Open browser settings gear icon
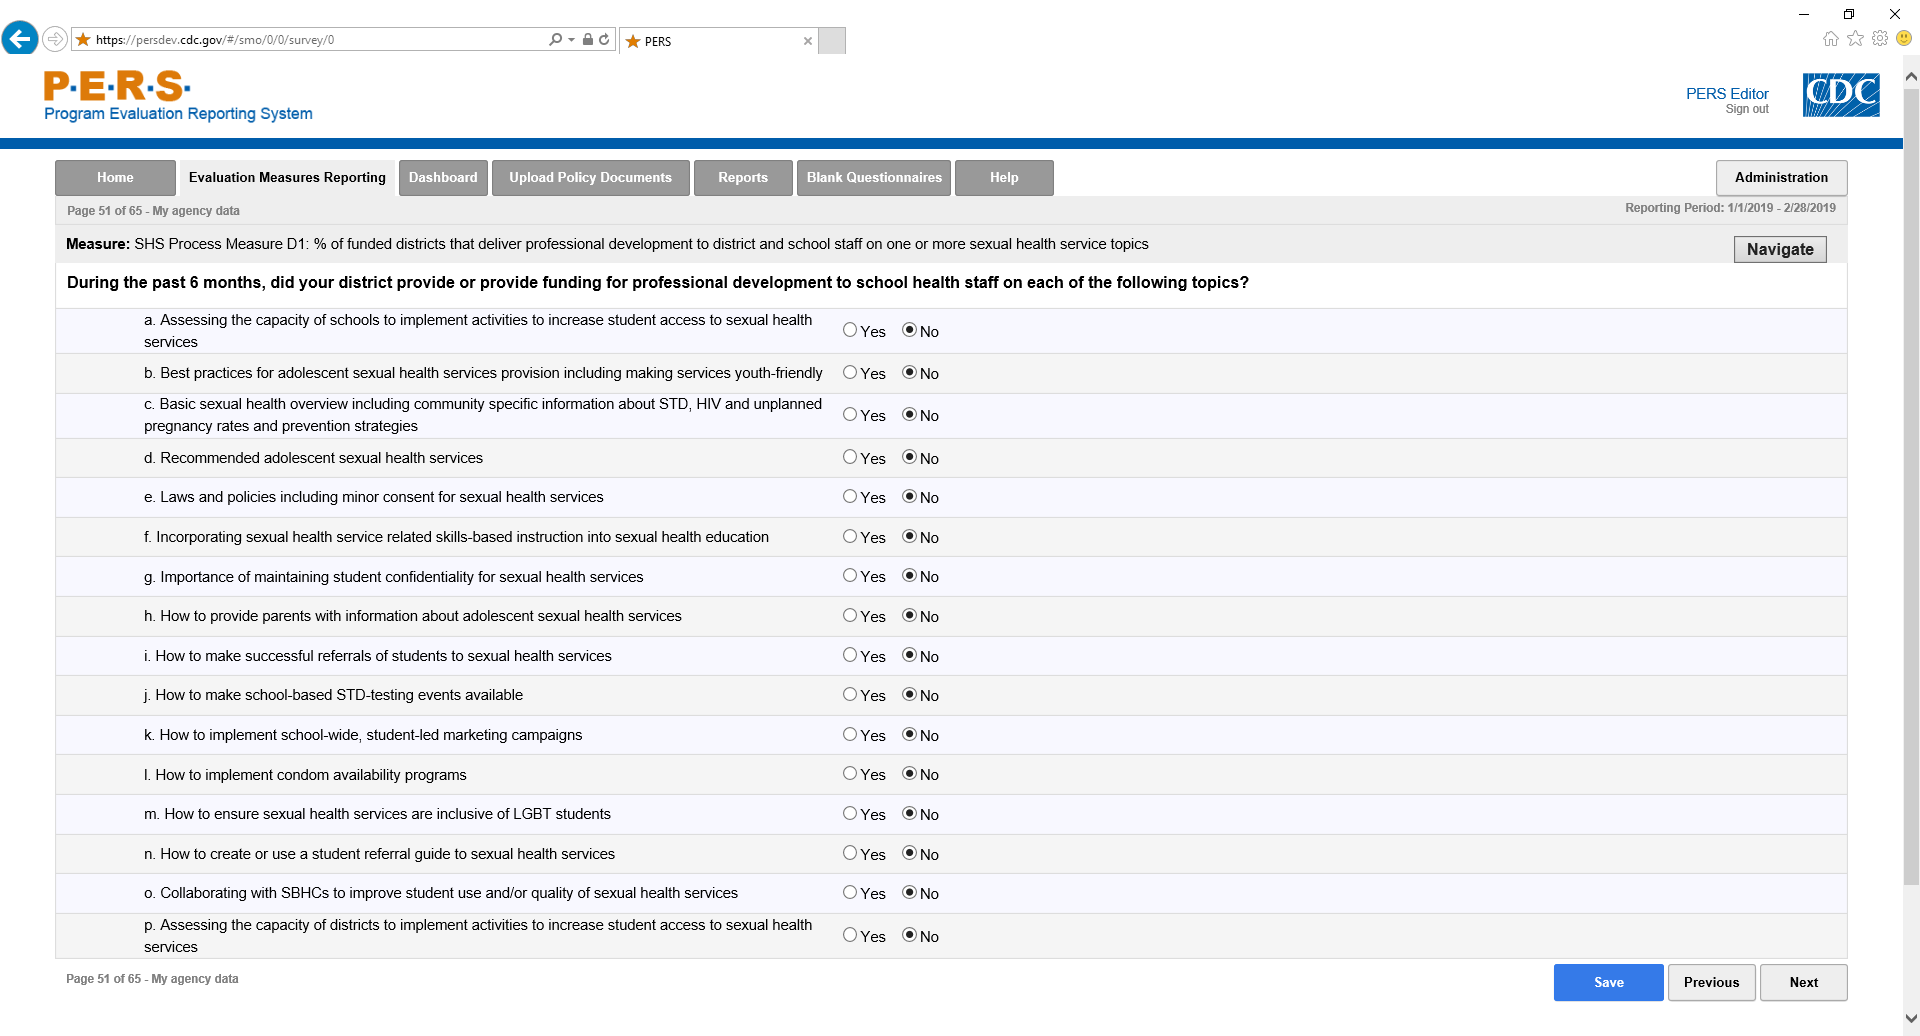The image size is (1920, 1036). (1880, 39)
